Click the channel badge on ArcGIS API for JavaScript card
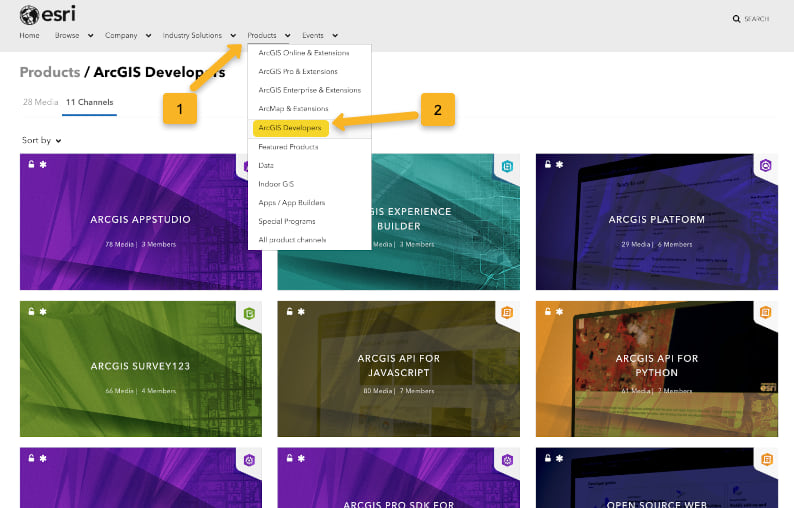This screenshot has width=794, height=508. tap(507, 312)
